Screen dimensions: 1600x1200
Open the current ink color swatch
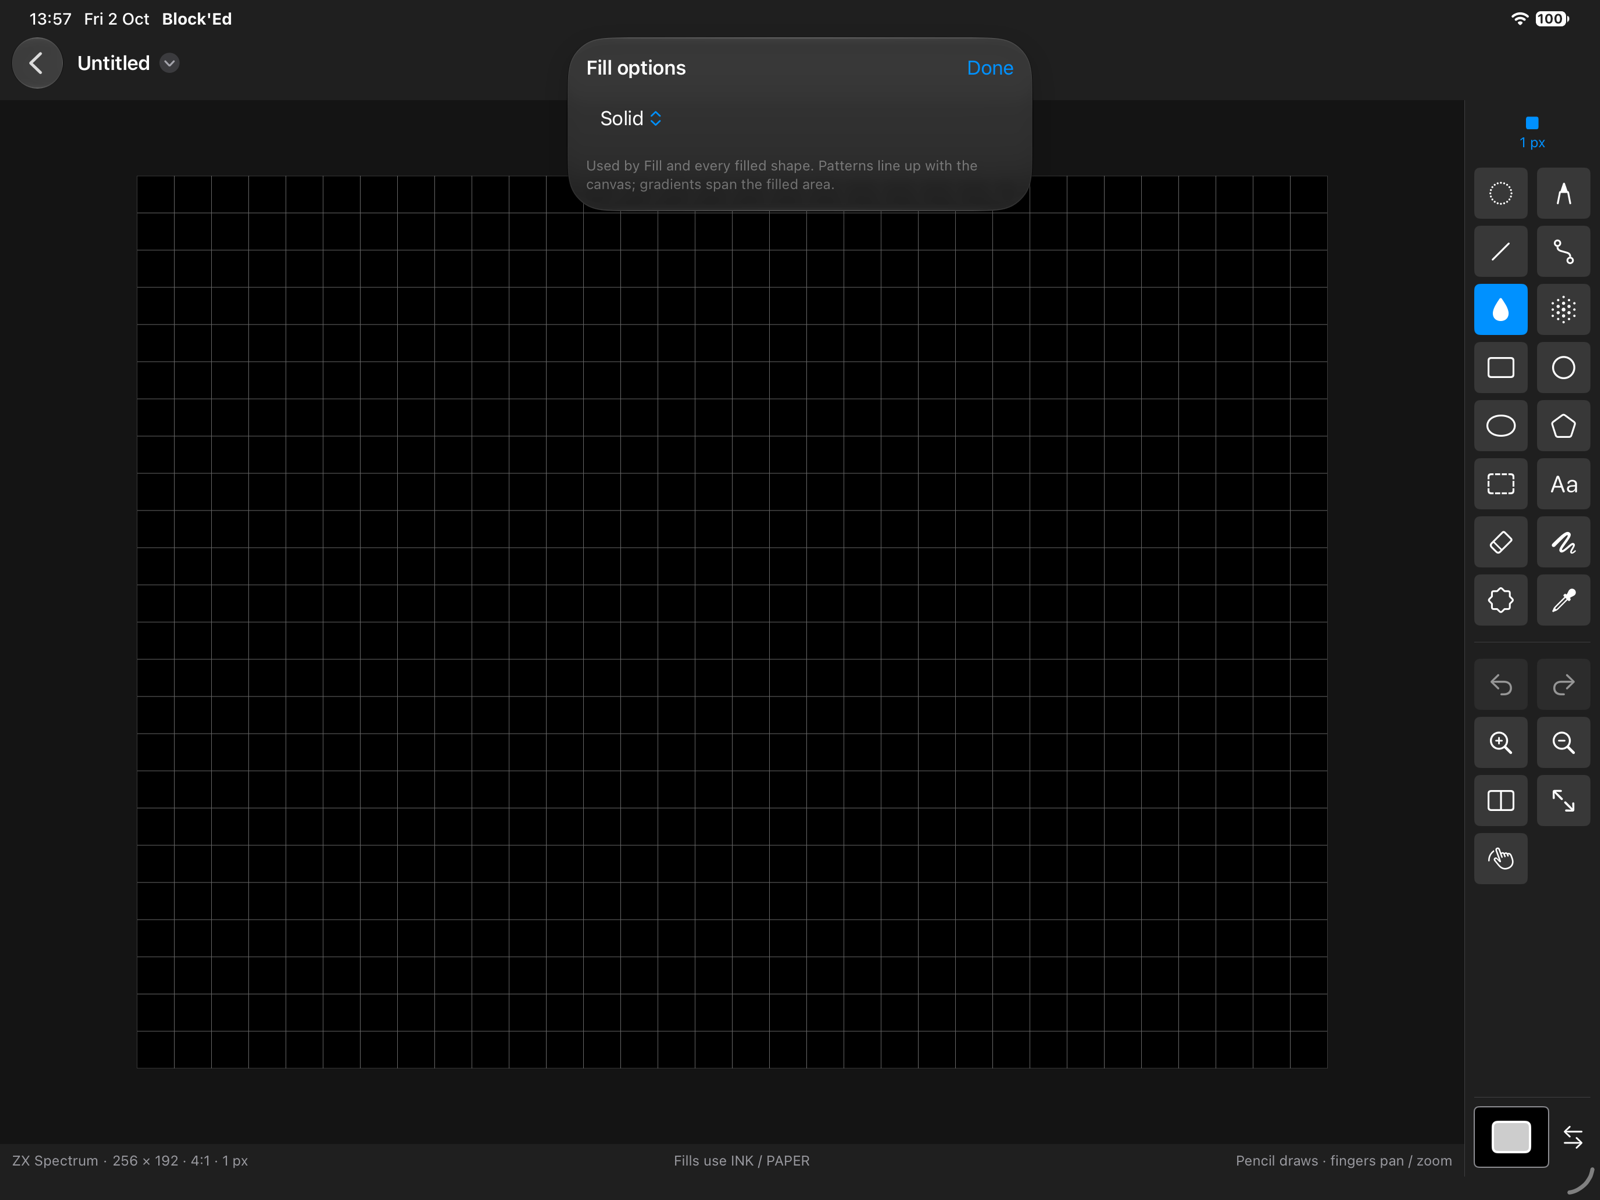(1511, 1137)
